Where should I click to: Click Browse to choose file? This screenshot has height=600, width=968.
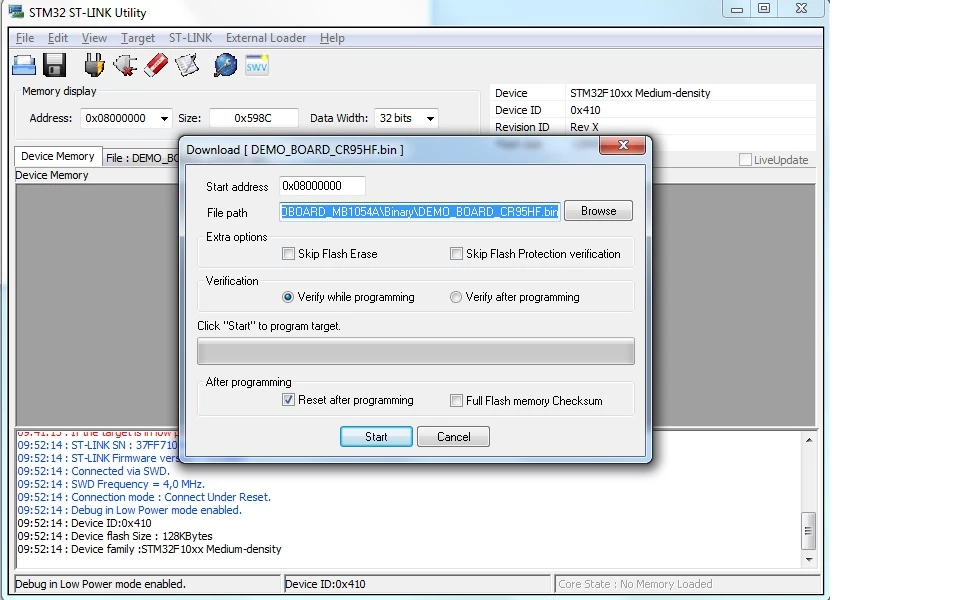pos(598,210)
